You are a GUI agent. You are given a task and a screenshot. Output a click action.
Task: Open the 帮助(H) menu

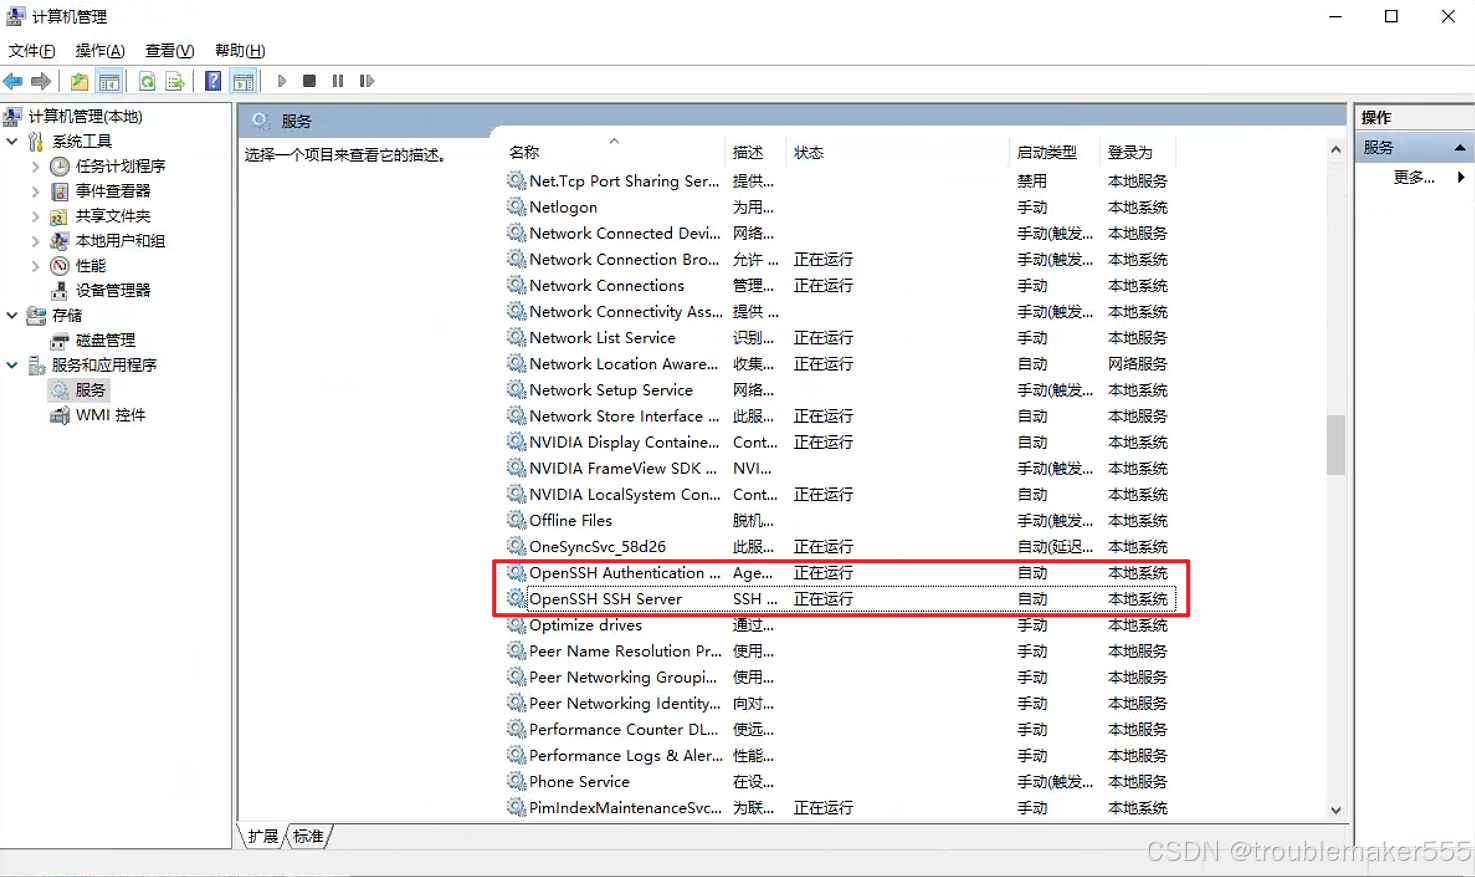240,50
